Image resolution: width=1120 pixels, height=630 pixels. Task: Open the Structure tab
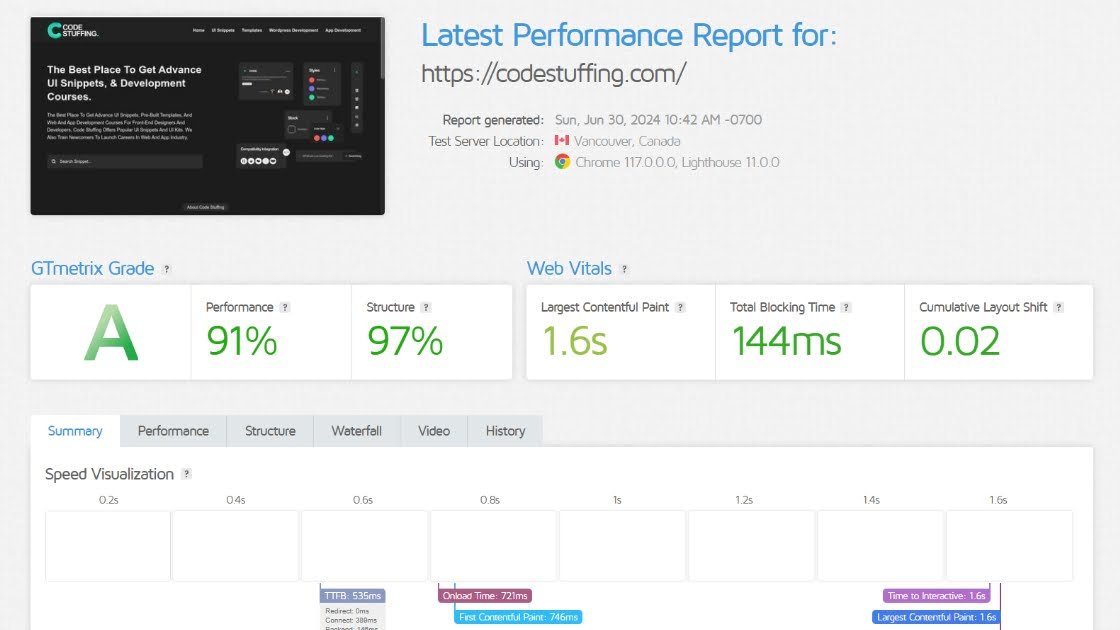270,431
